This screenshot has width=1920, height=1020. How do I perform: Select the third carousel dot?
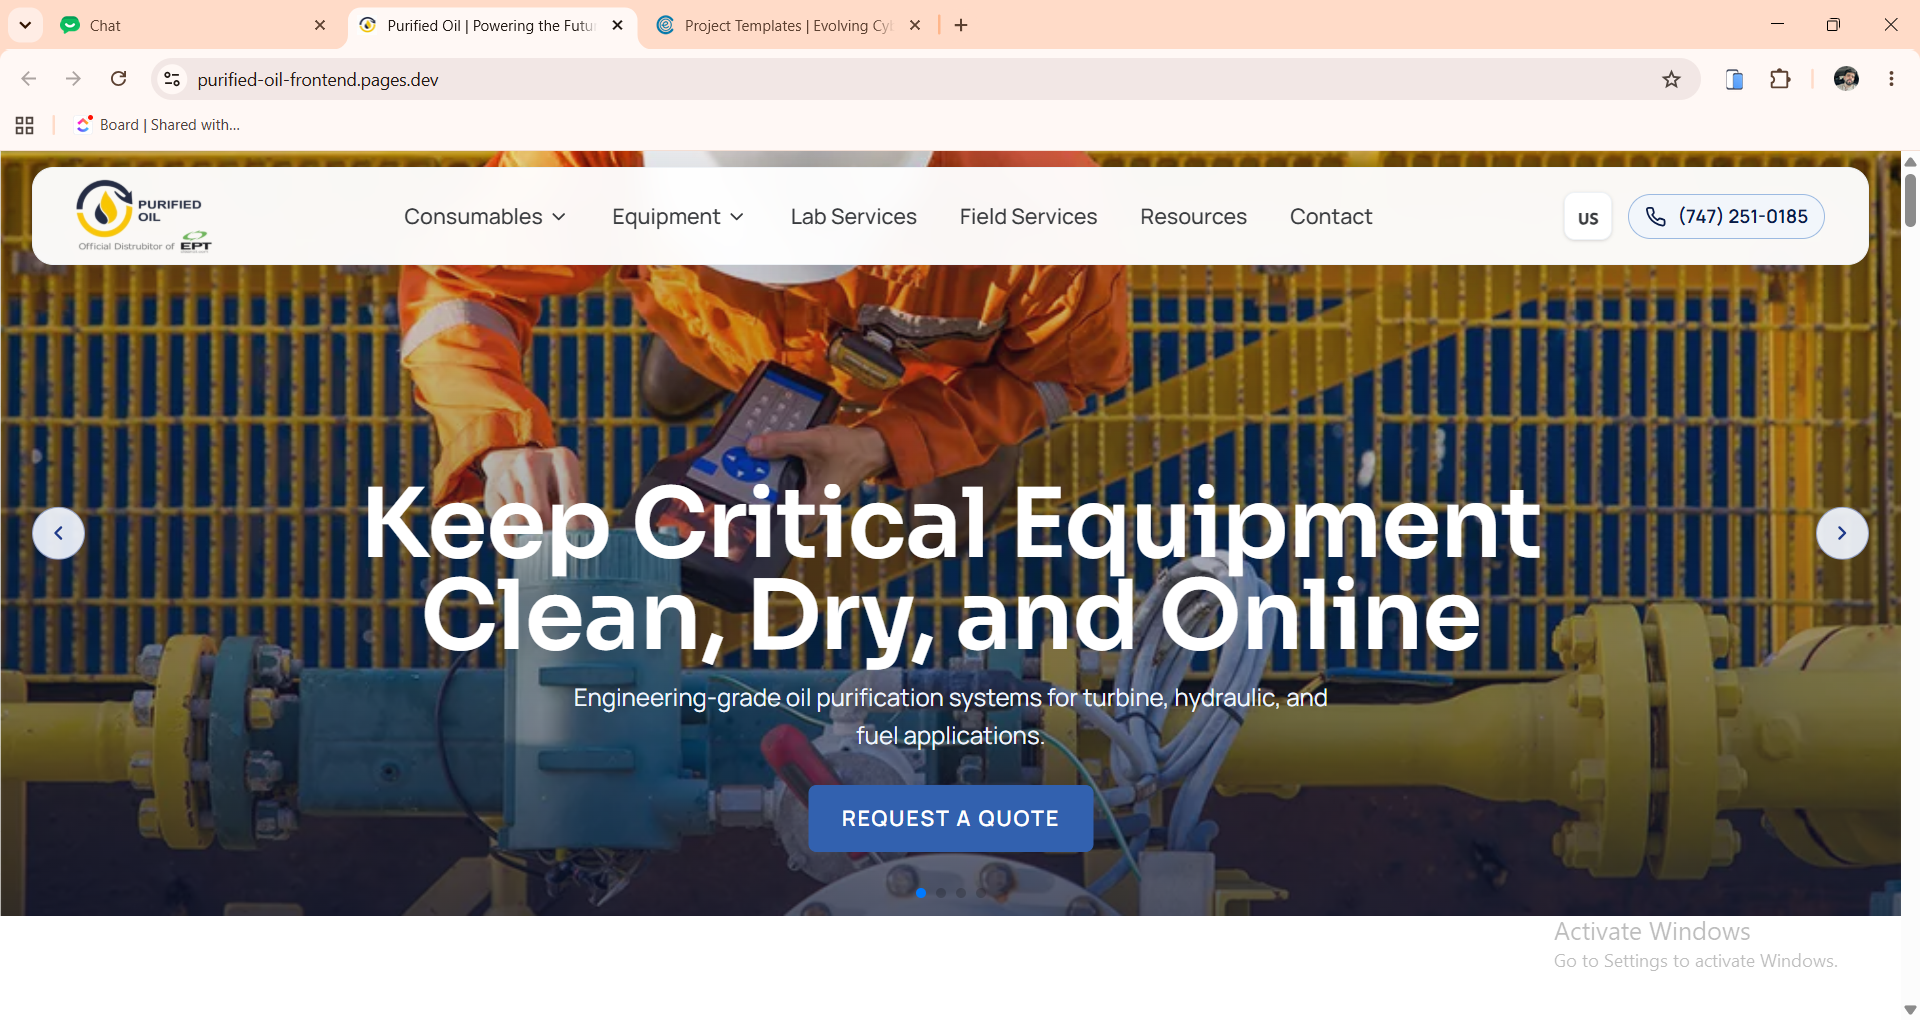point(961,893)
